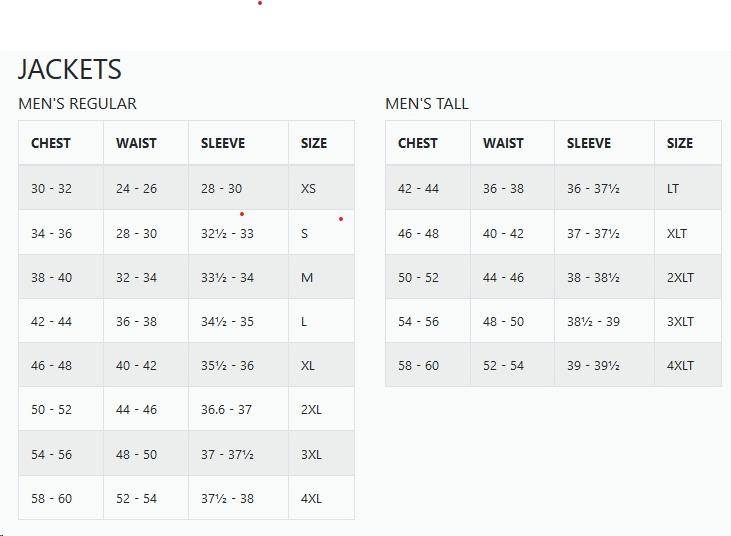
Task: Click the 28 - 30 sleeve value
Action: [221, 189]
